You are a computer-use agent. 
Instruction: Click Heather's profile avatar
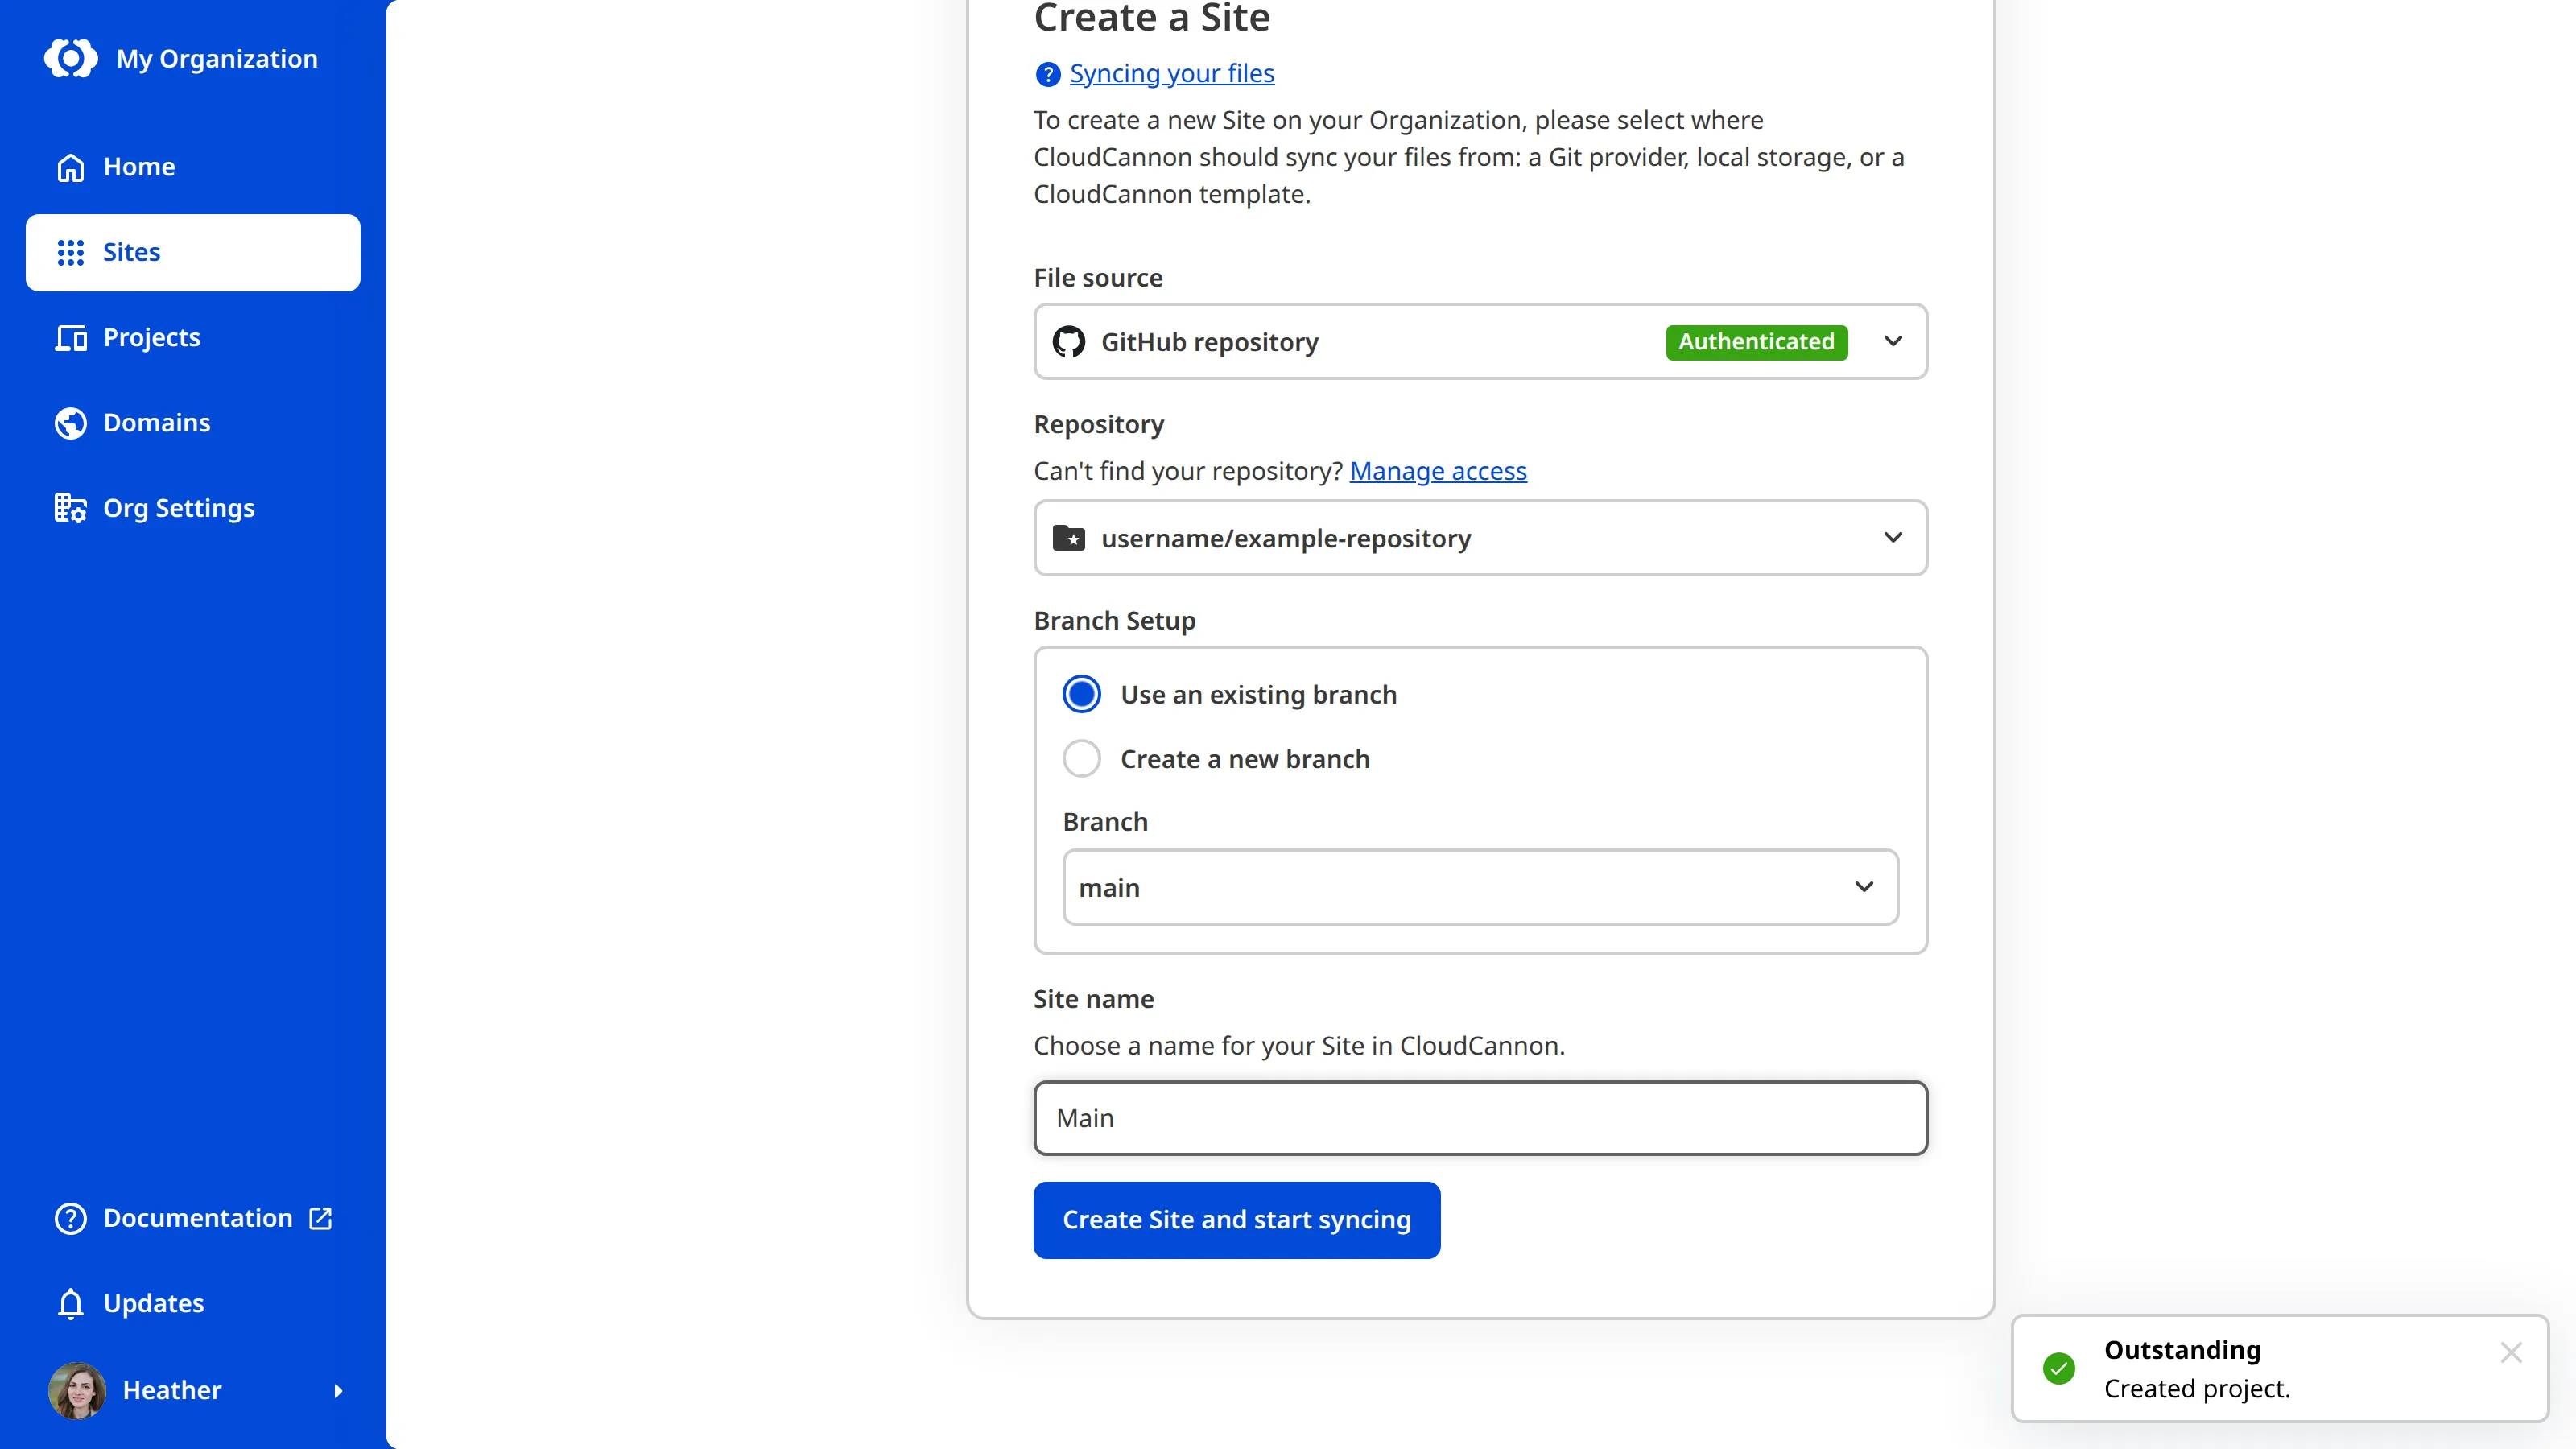coord(77,1390)
